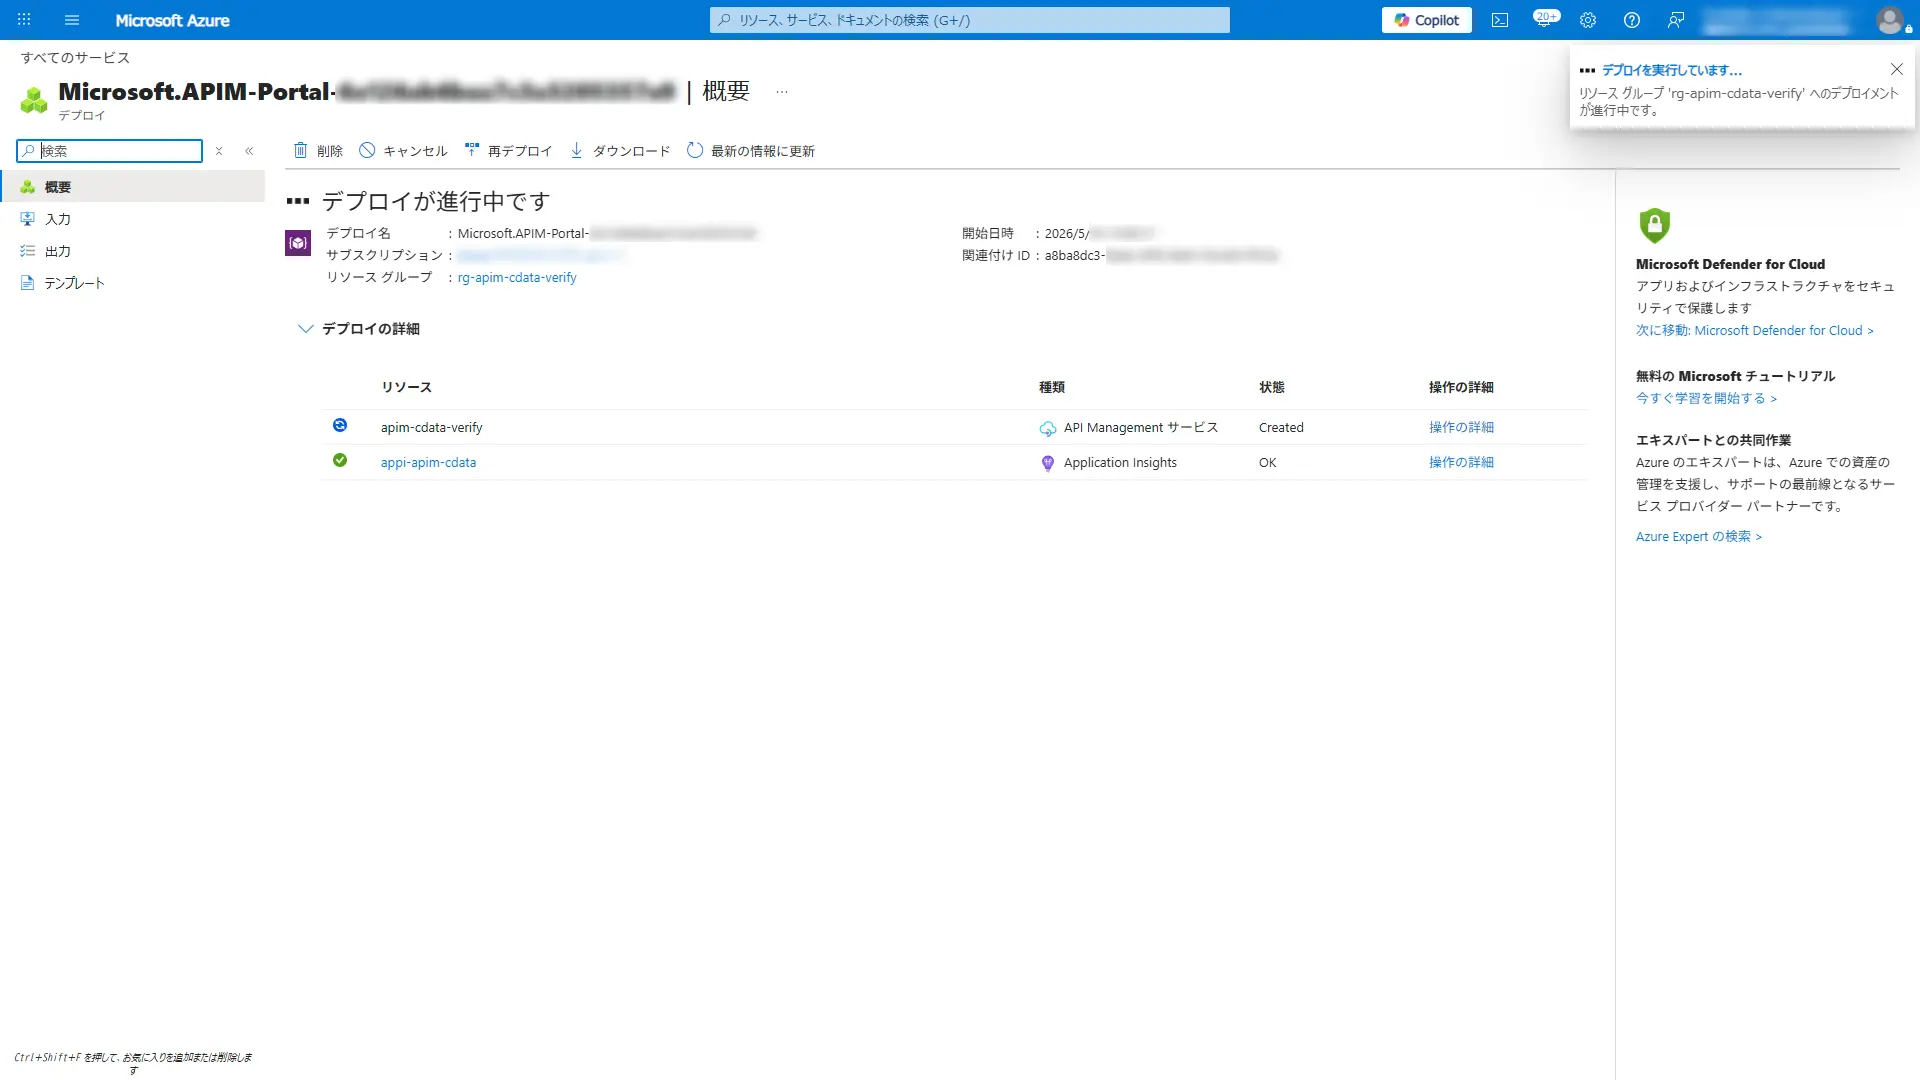Open the Azure portal apps grid icon
Viewport: 1920px width, 1080px height.
click(x=24, y=20)
